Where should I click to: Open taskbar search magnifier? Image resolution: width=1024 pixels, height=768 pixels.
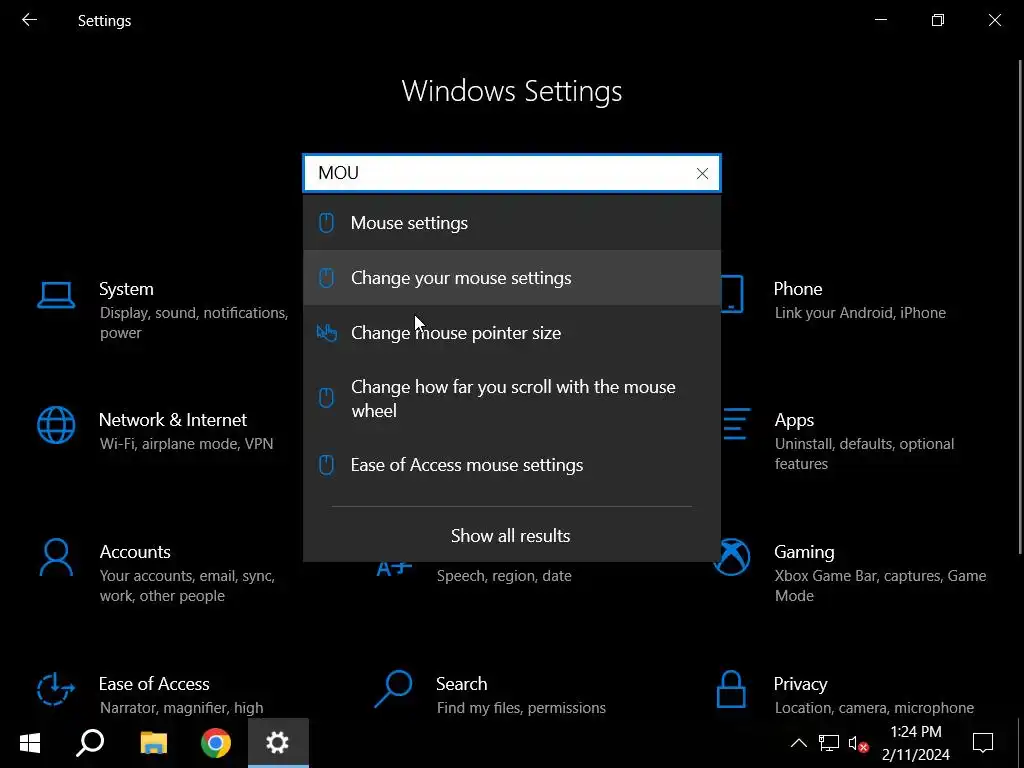click(90, 743)
